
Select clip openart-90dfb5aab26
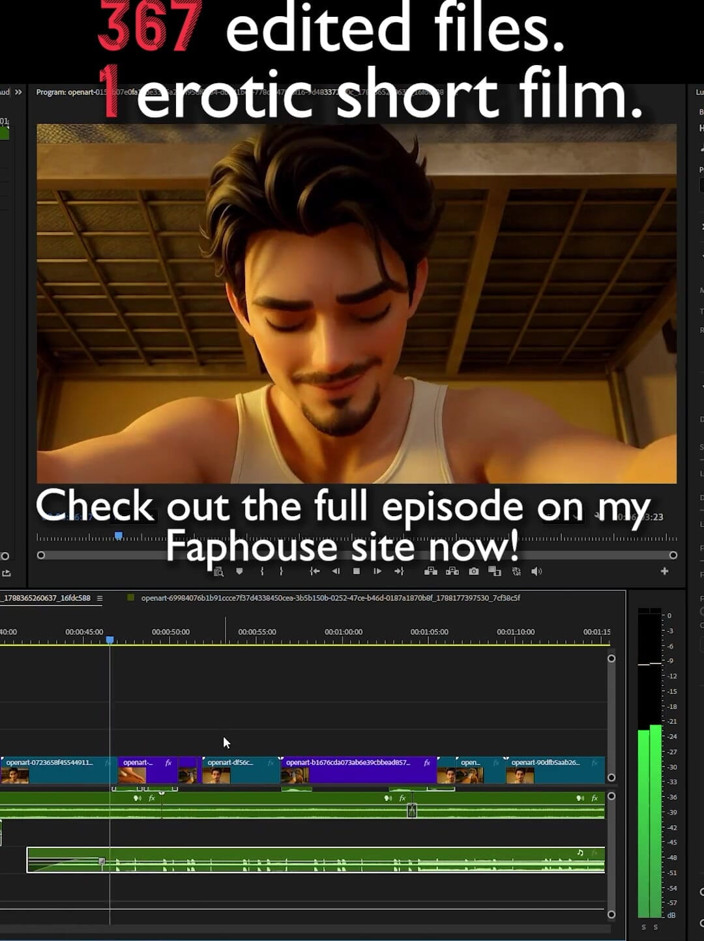(x=555, y=770)
